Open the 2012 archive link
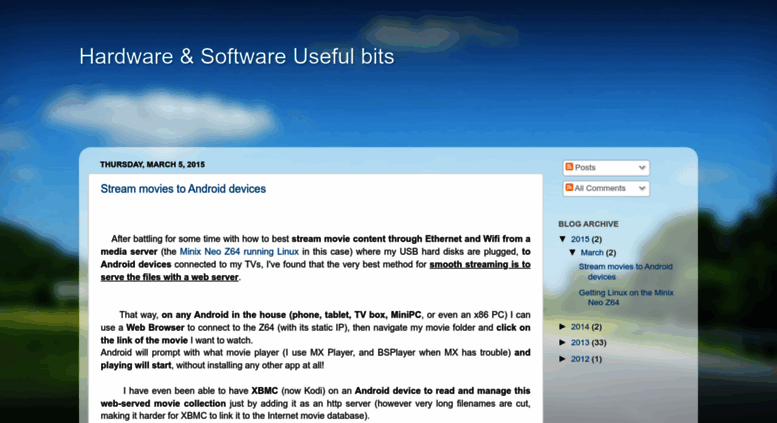 click(580, 359)
